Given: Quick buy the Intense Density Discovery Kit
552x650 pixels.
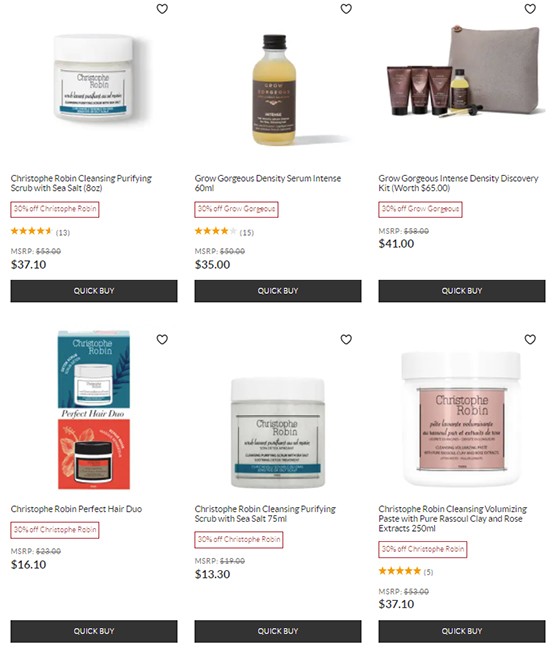Looking at the screenshot, I should [462, 291].
